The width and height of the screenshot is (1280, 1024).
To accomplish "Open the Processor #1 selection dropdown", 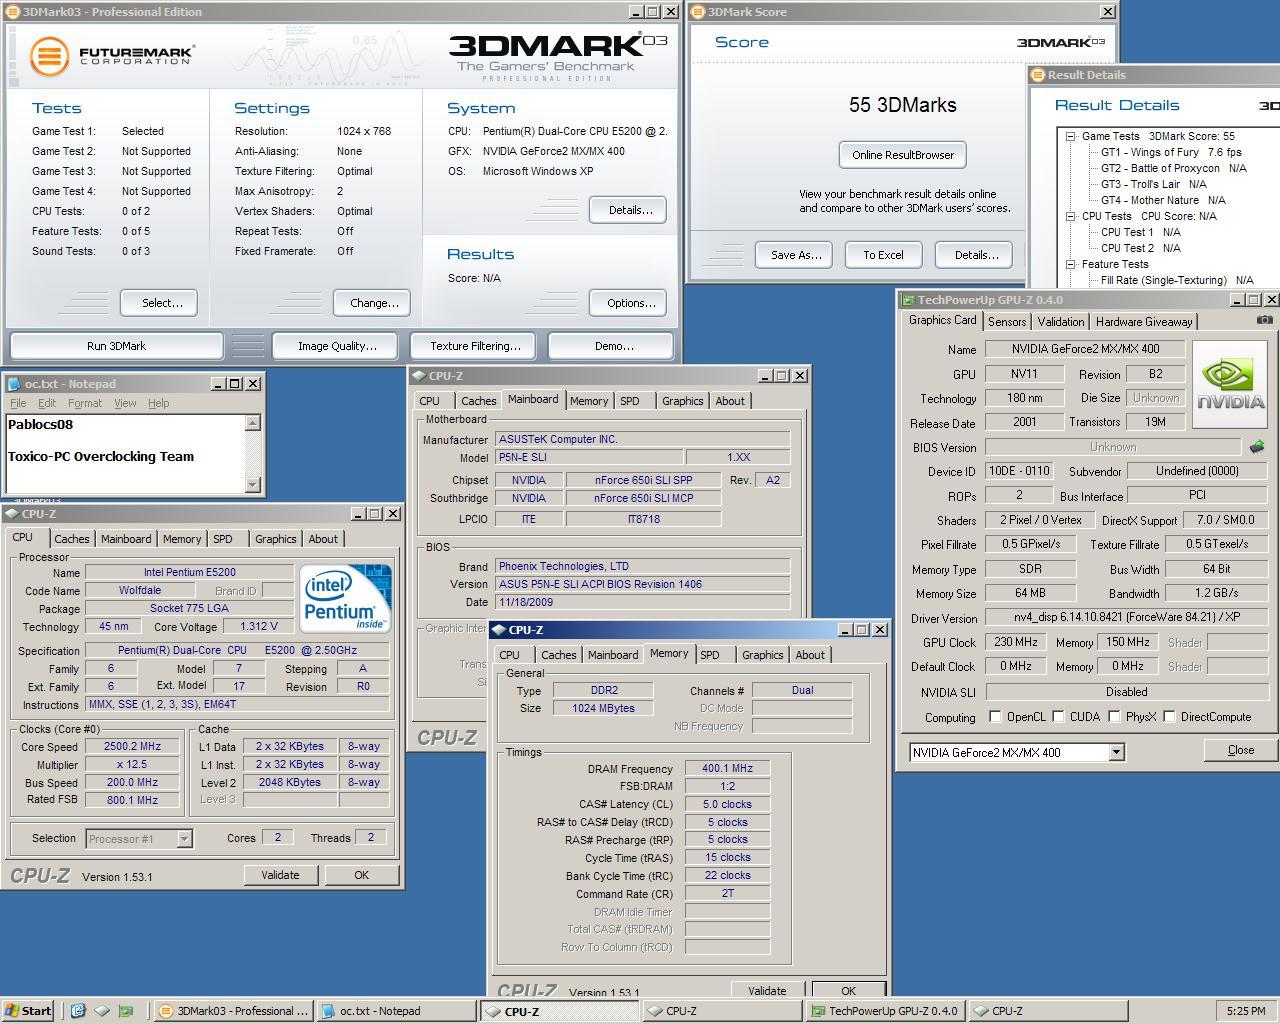I will click(184, 839).
